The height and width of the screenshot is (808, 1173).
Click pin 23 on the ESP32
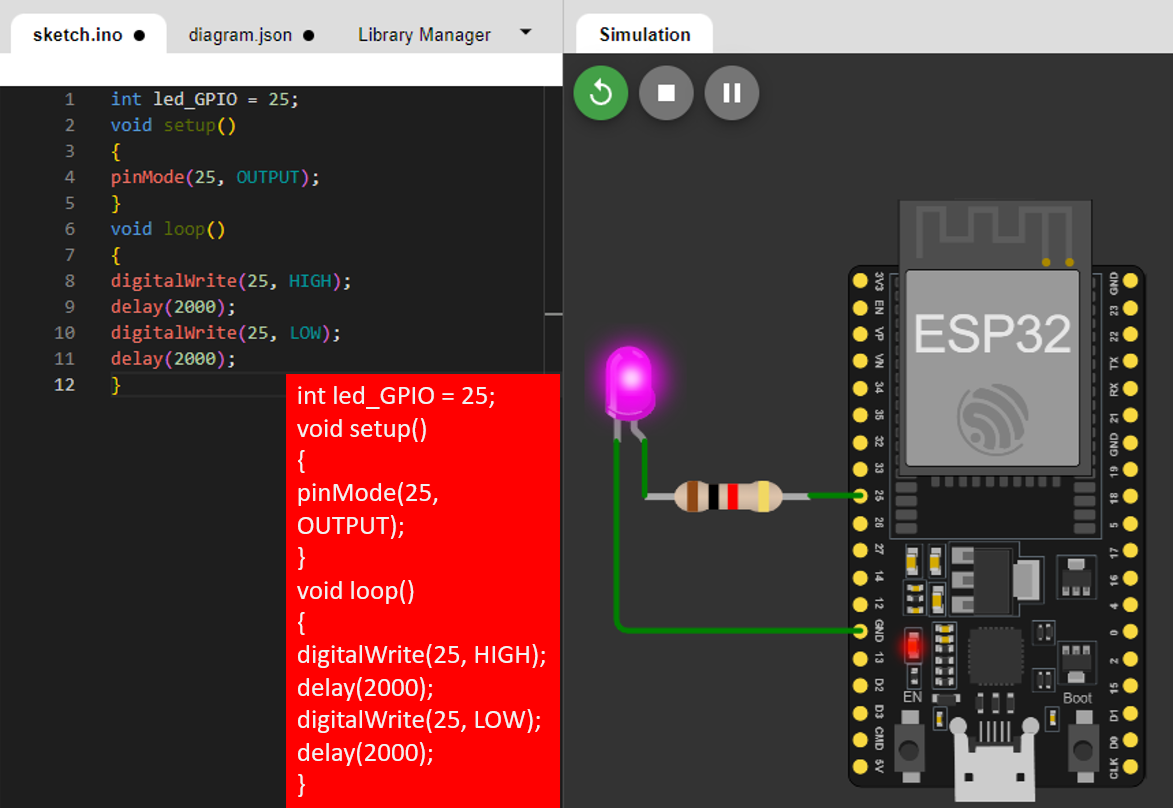[1130, 308]
